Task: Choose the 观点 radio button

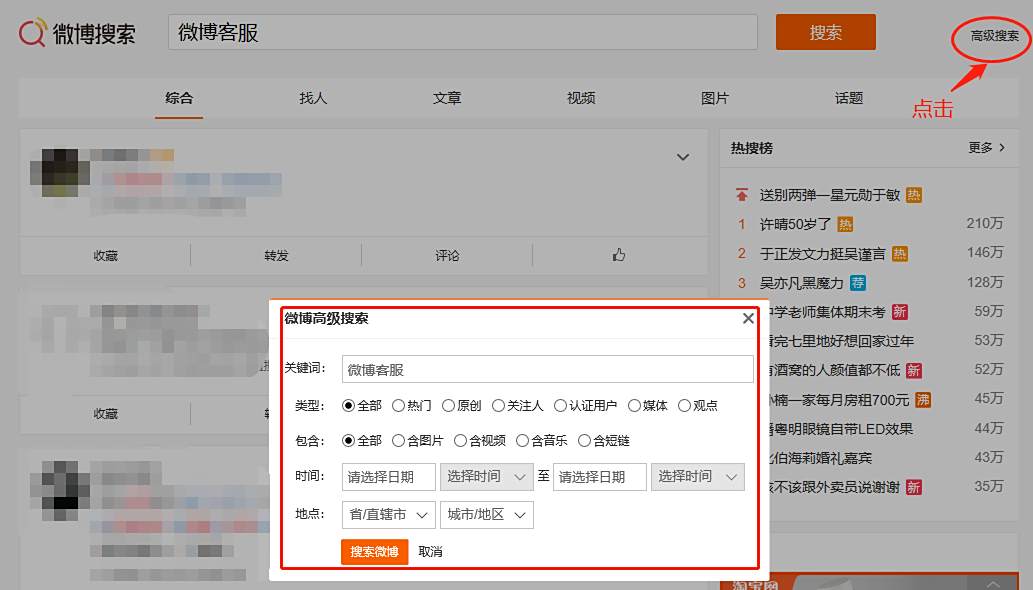Action: coord(684,406)
